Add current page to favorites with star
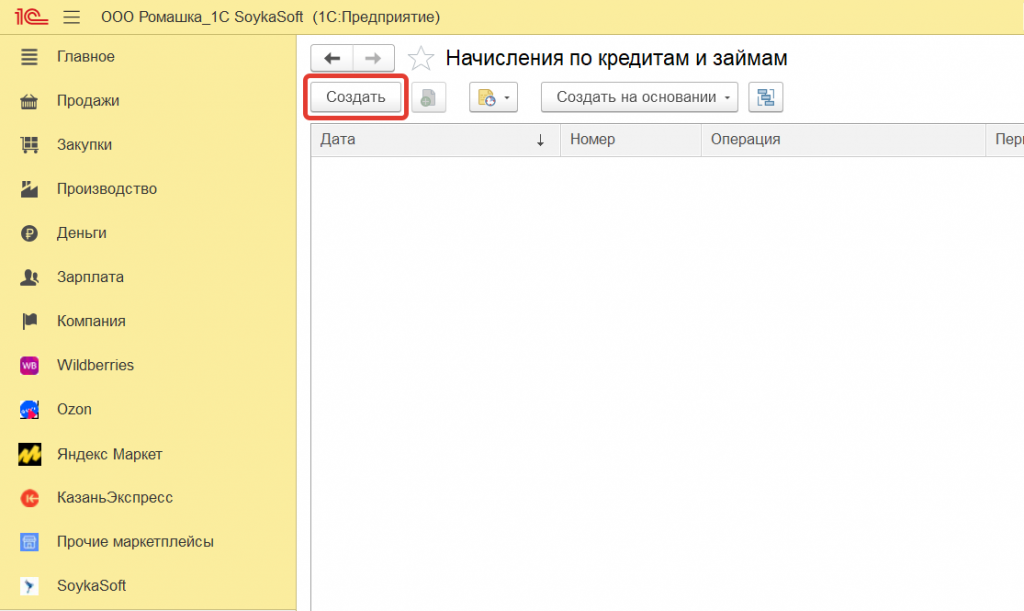The width and height of the screenshot is (1024, 611). [x=421, y=59]
